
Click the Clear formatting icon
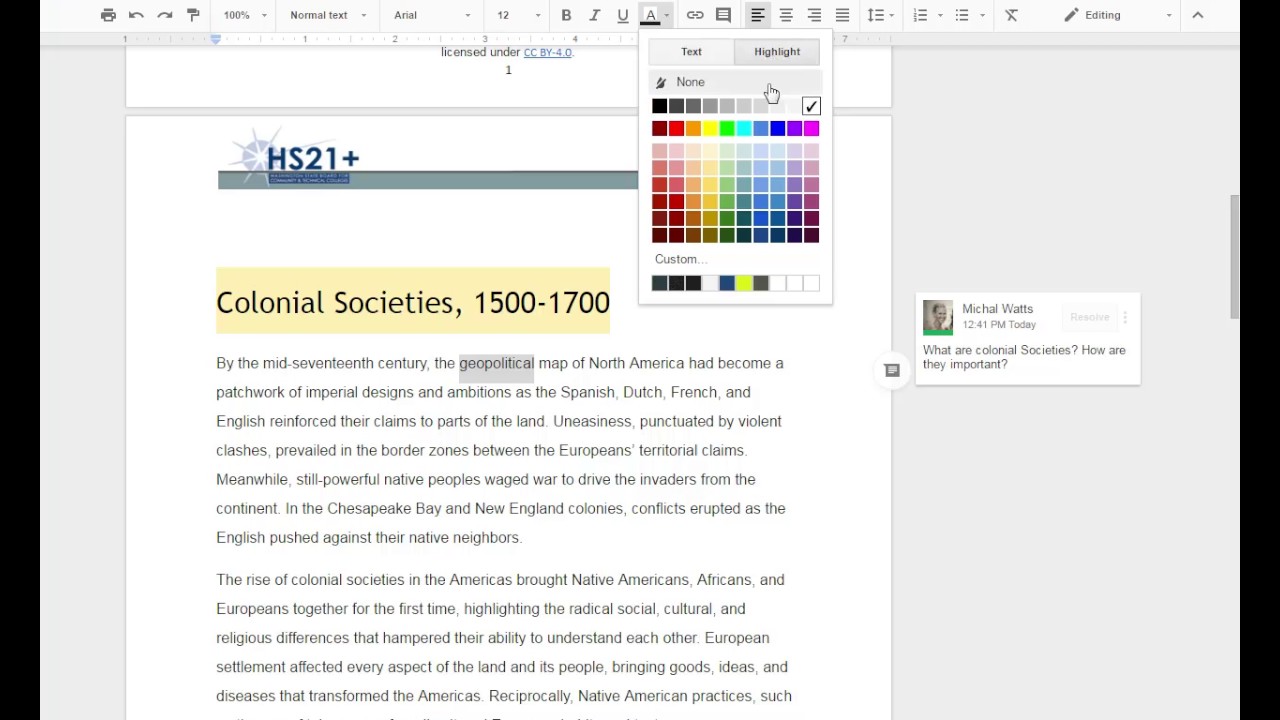pyautogui.click(x=1011, y=15)
